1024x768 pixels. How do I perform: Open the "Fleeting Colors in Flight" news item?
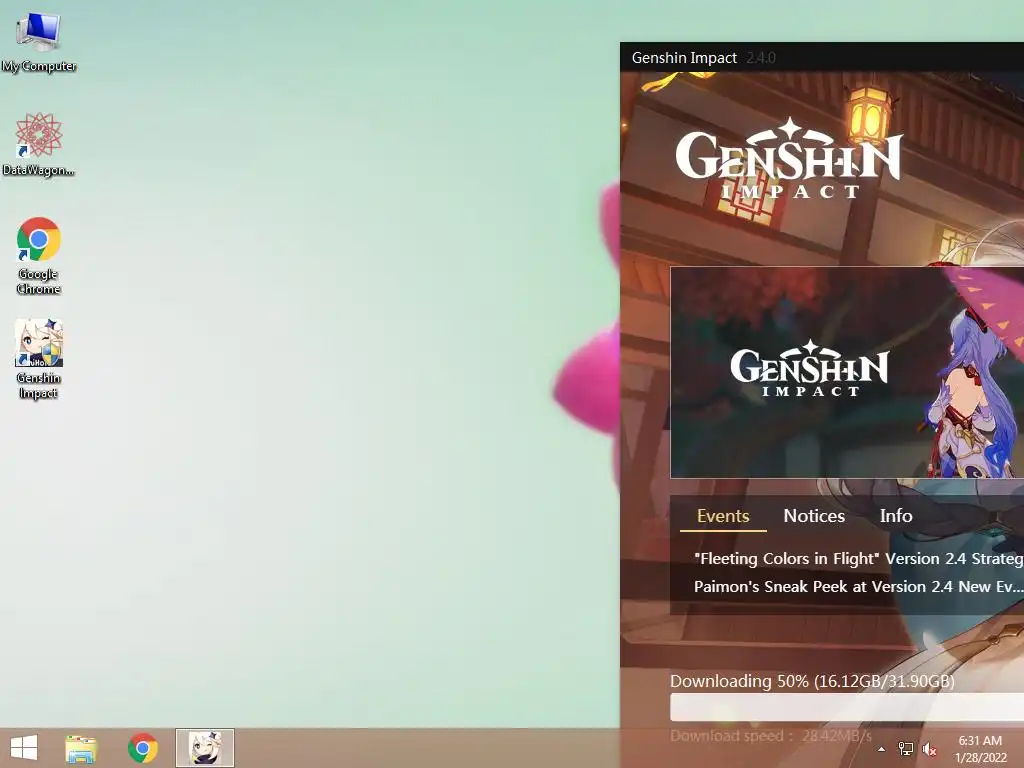[x=858, y=558]
